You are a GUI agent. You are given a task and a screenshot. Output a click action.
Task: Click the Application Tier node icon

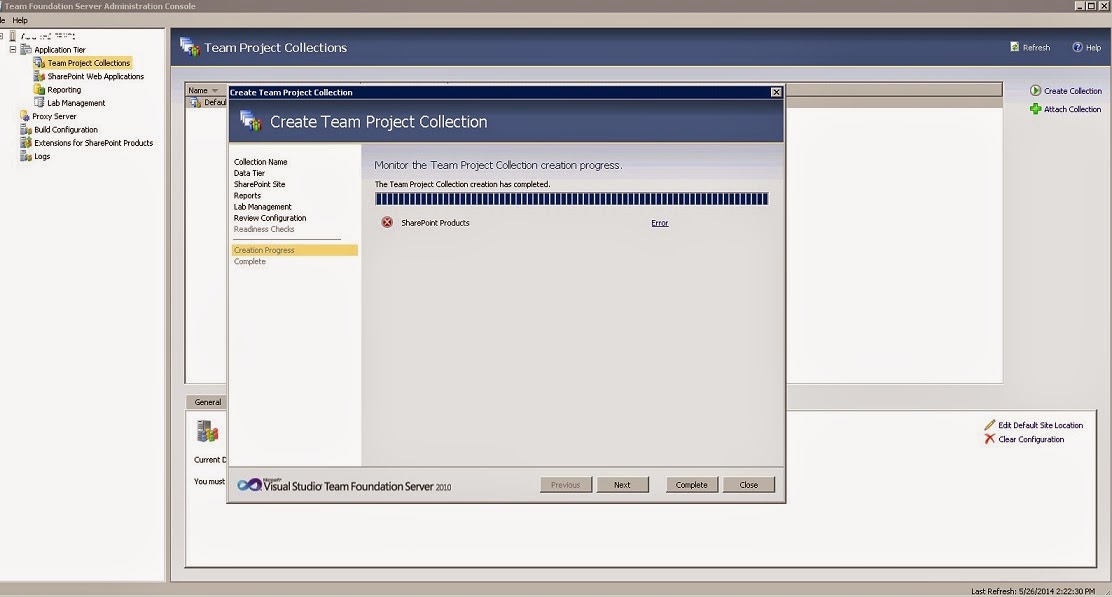(26, 50)
